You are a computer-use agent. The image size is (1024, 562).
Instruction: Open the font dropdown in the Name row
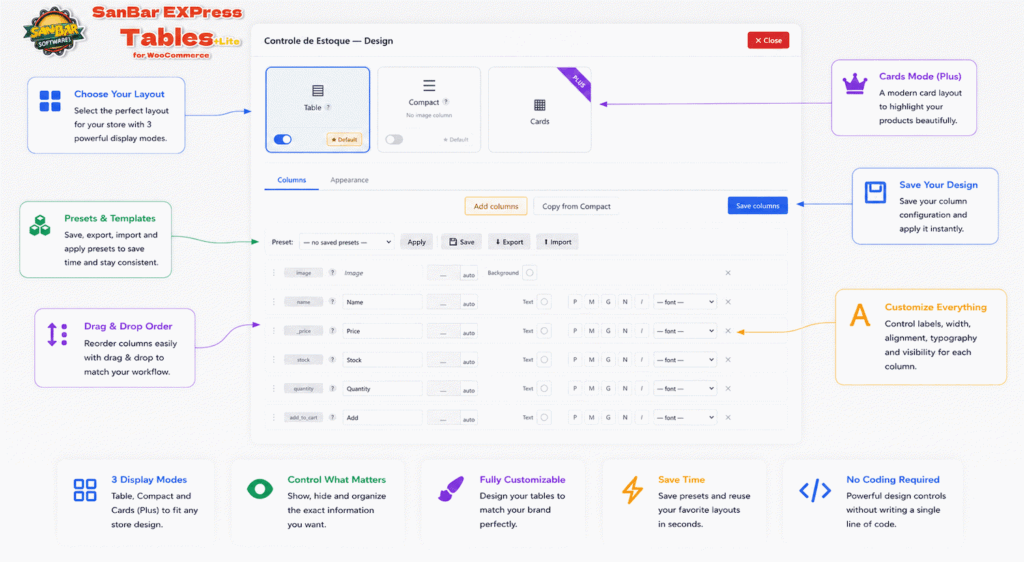coord(685,302)
